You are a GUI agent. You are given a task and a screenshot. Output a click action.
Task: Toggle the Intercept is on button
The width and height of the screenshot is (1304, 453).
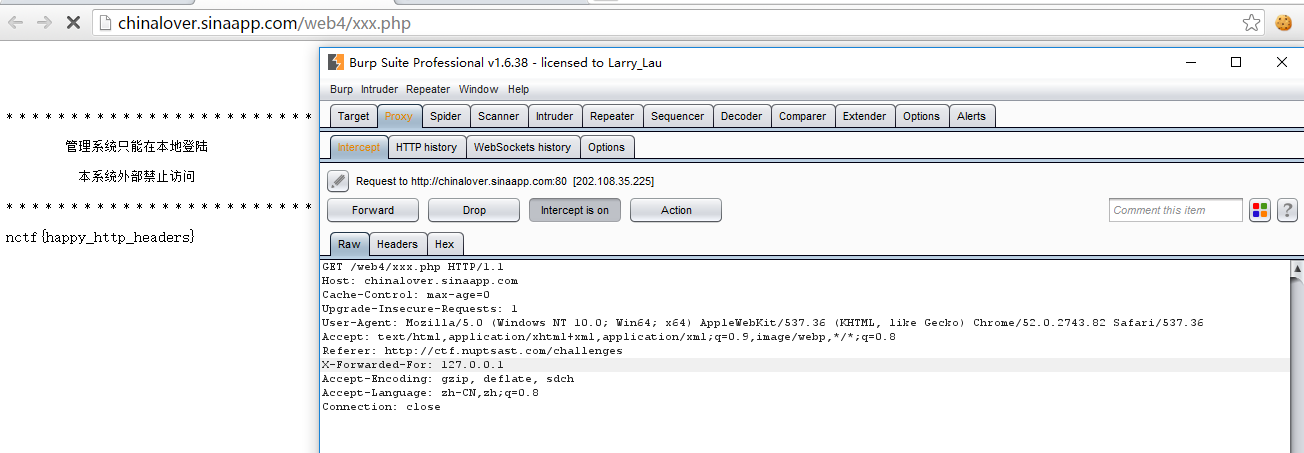(x=575, y=210)
